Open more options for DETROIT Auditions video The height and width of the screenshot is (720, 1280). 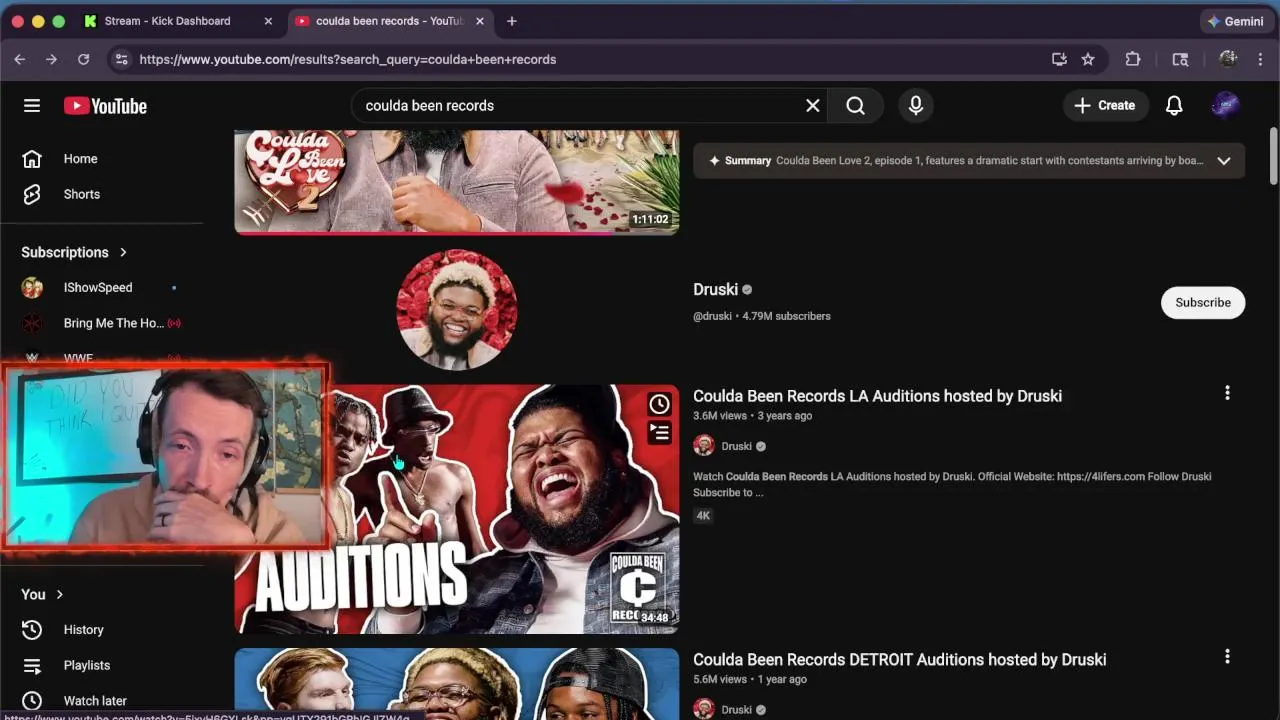coord(1227,657)
